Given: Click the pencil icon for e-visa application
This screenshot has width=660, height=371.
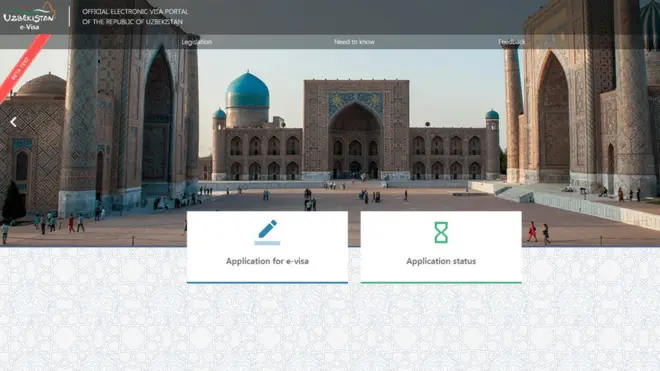Looking at the screenshot, I should pyautogui.click(x=267, y=232).
